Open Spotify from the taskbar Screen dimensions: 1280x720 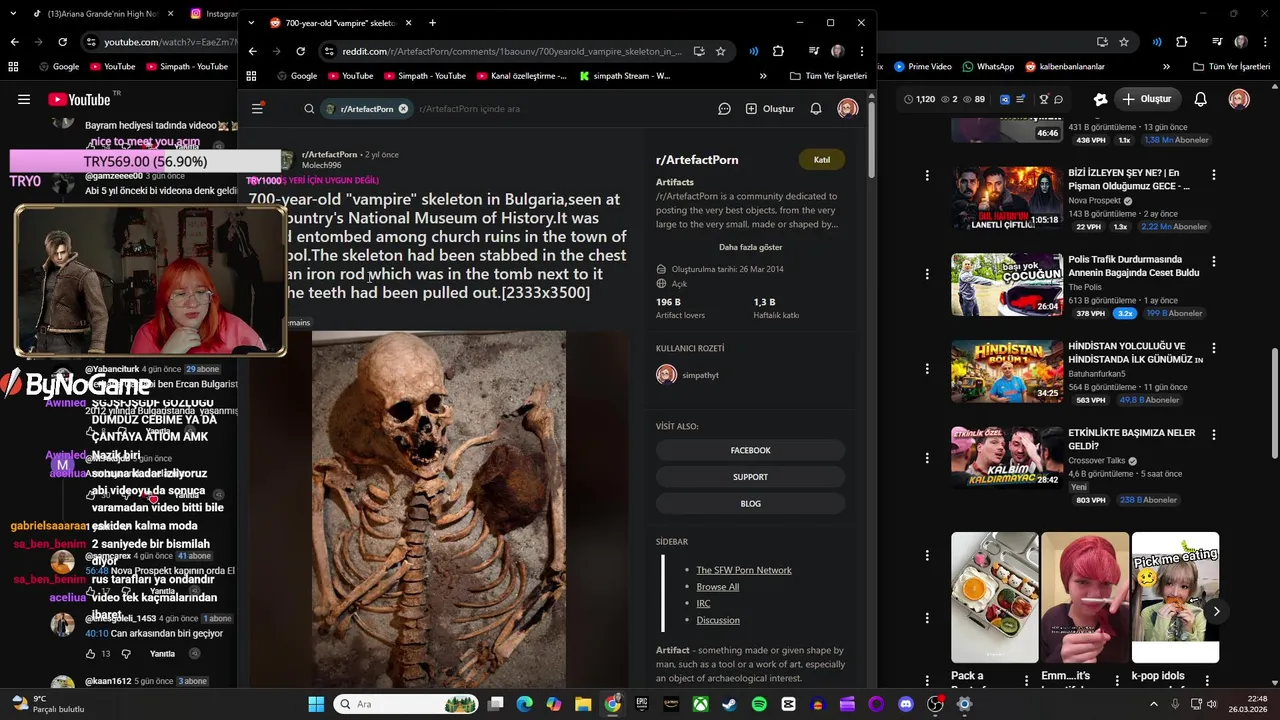[759, 704]
